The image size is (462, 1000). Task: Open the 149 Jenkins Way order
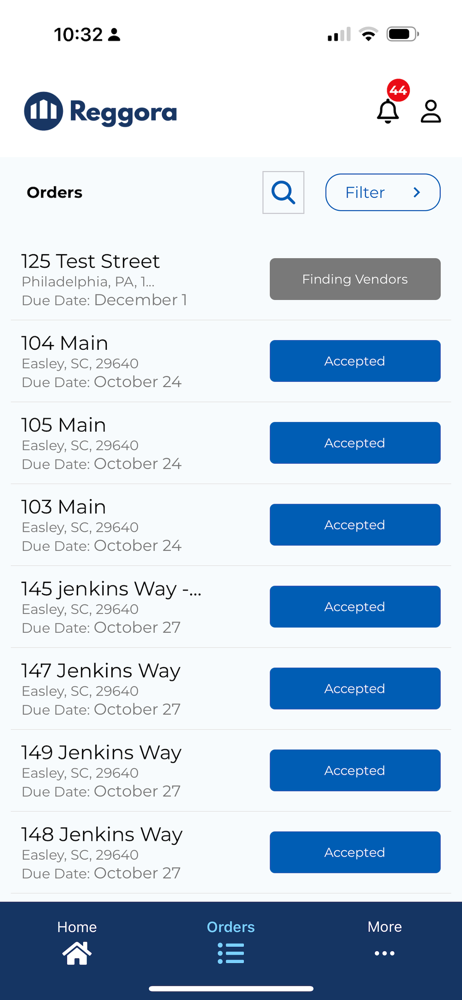tap(231, 770)
